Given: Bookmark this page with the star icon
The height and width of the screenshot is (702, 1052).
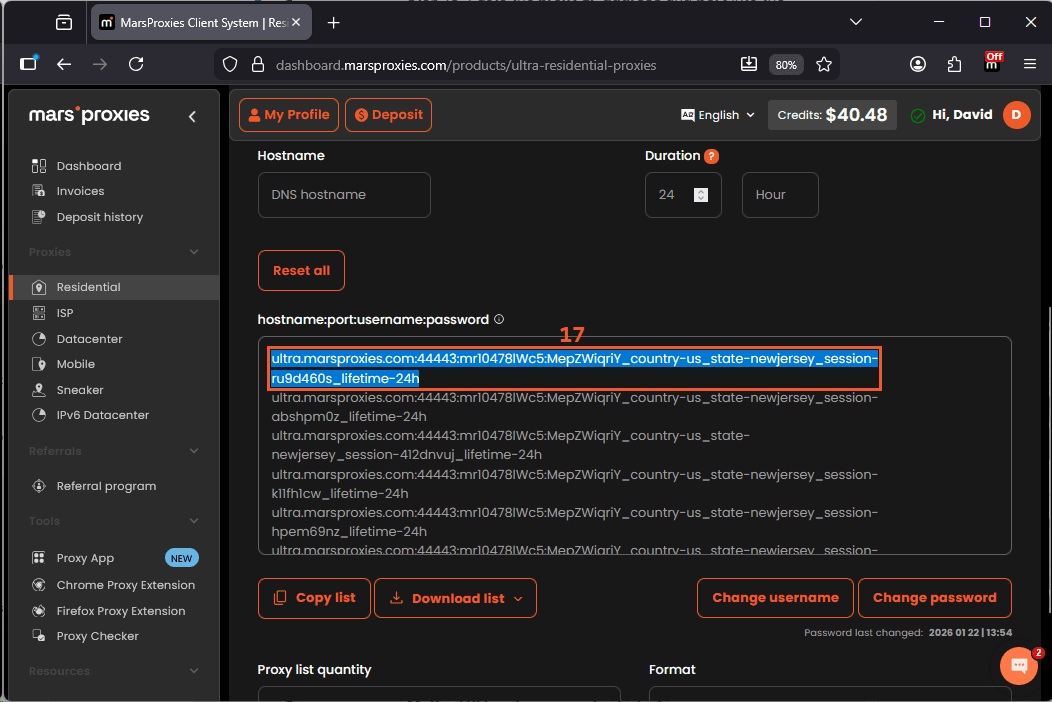Looking at the screenshot, I should pos(823,64).
